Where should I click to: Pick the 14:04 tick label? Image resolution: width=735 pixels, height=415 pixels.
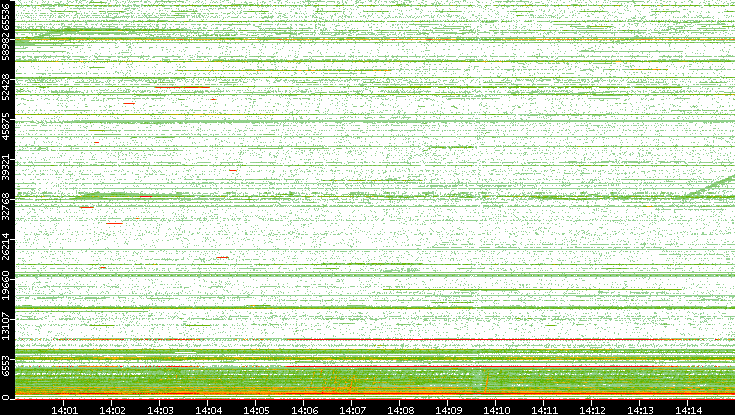208,410
